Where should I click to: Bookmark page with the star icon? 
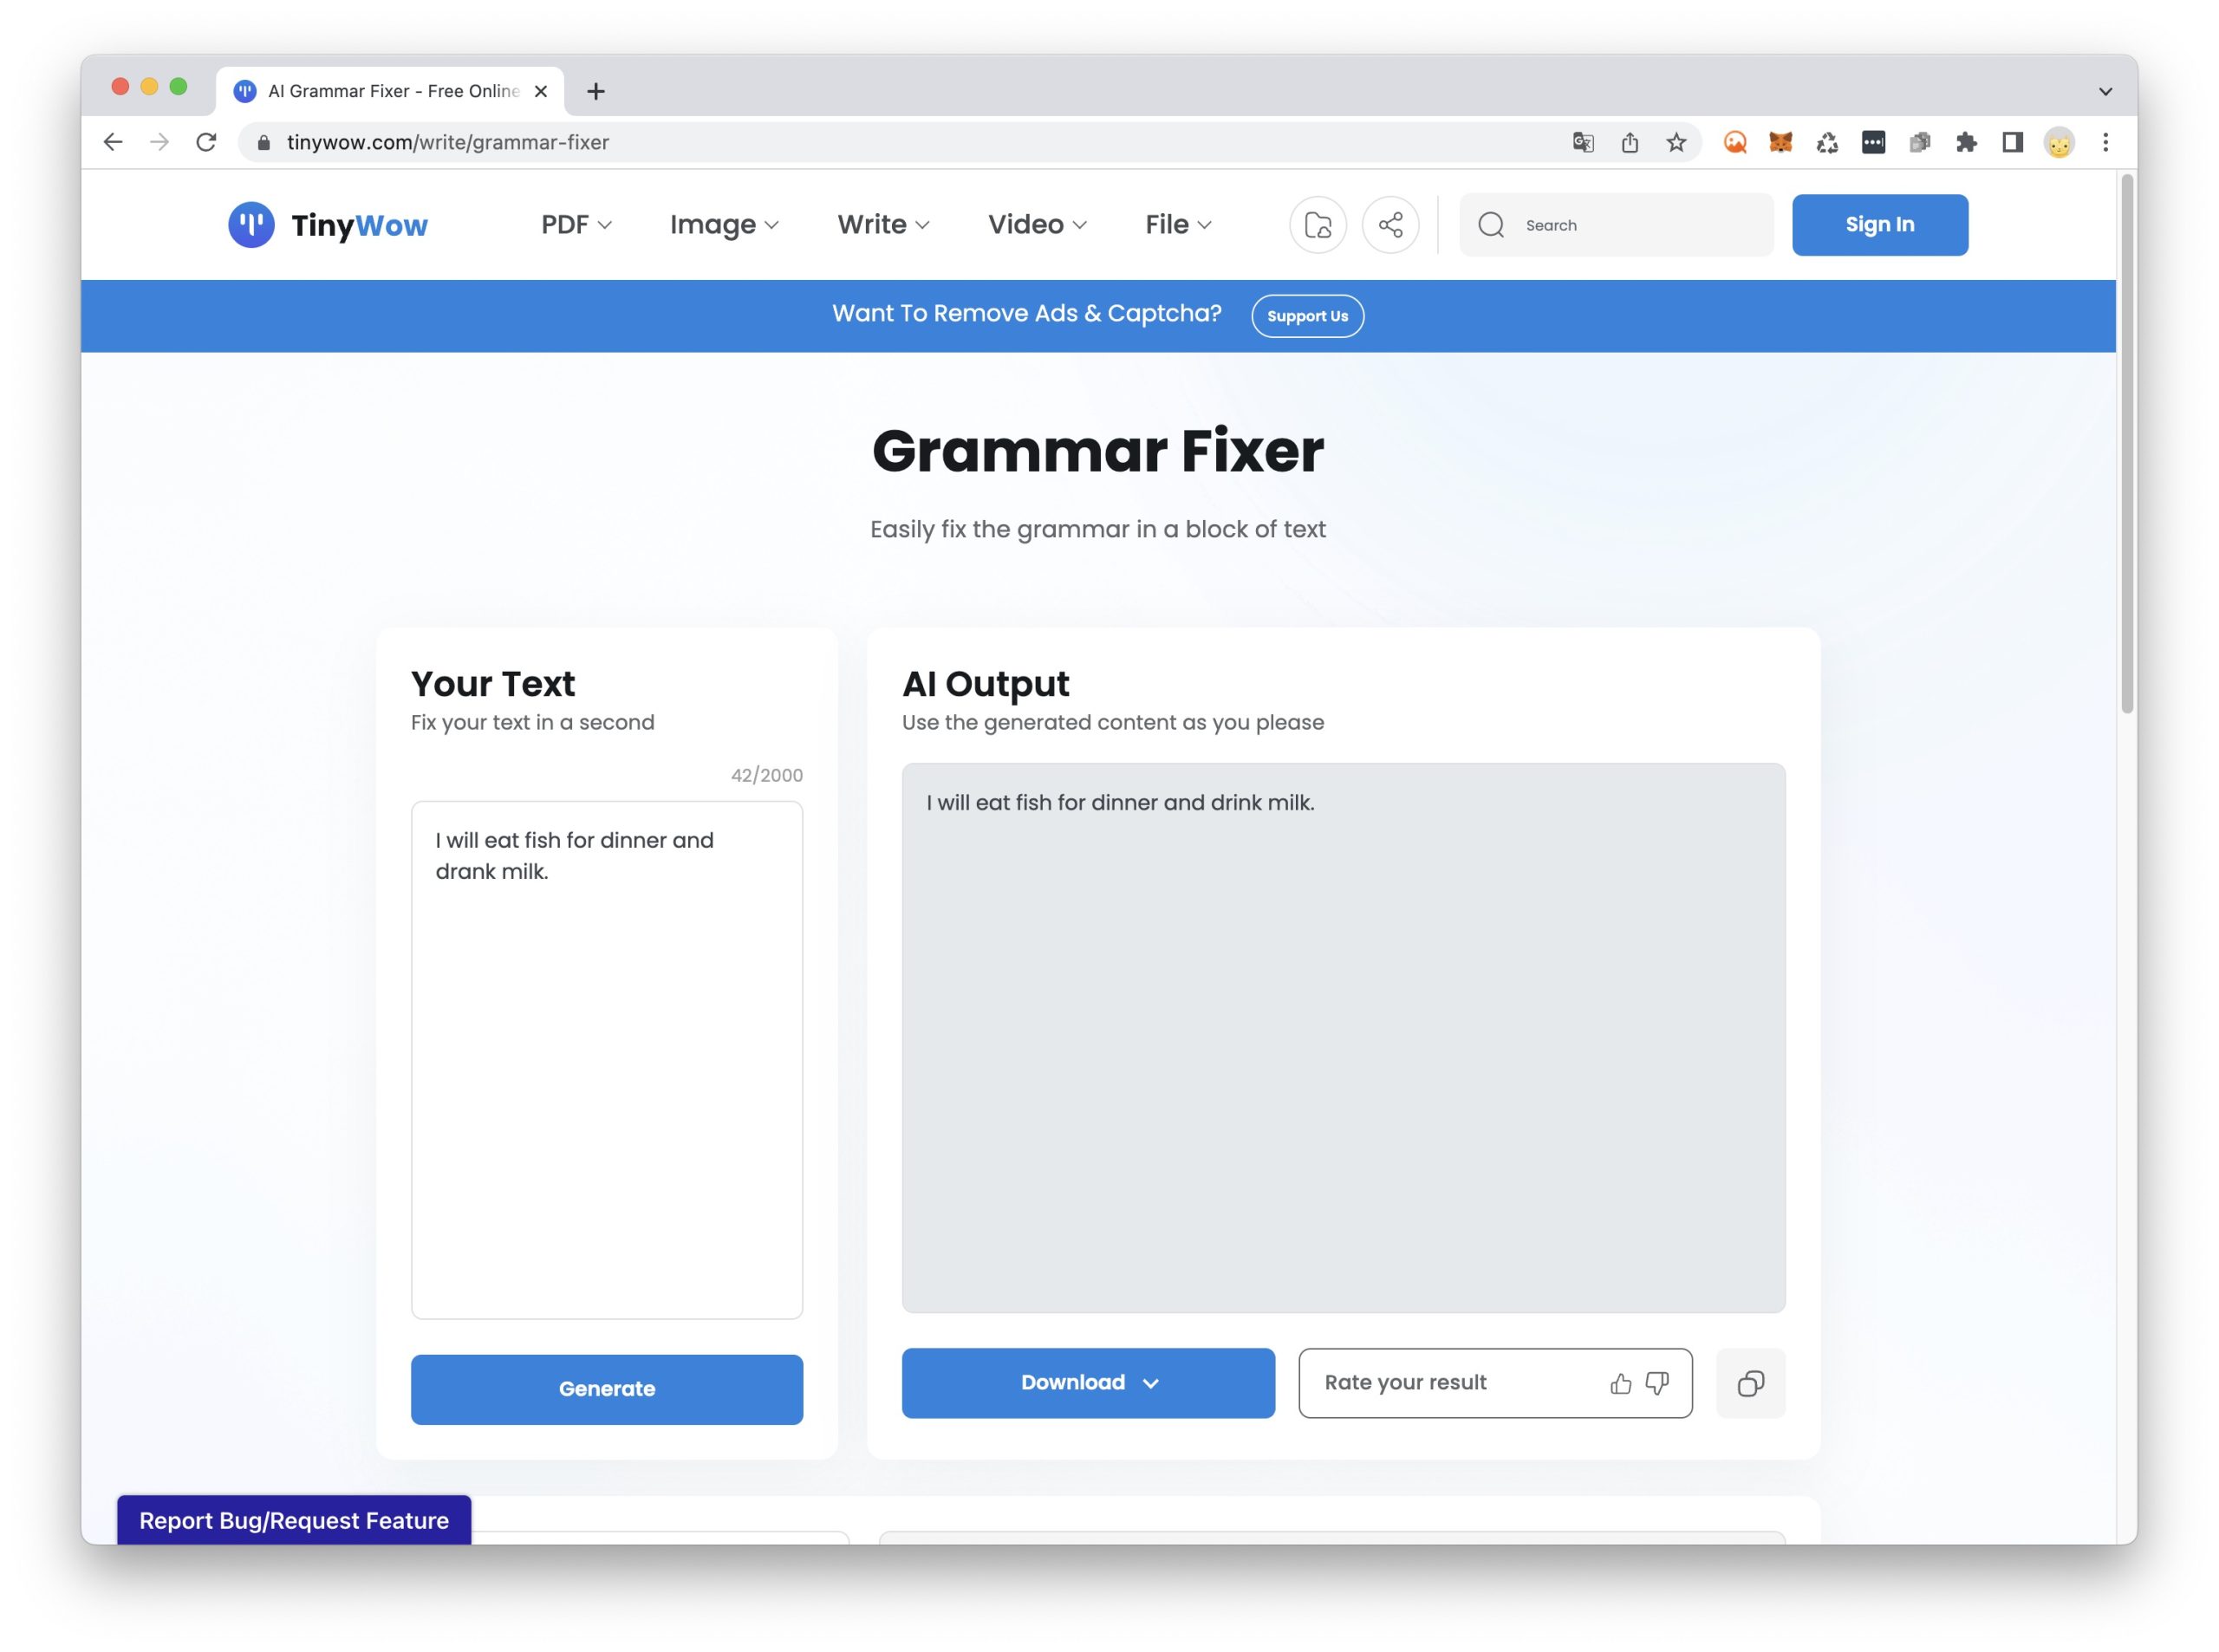(1676, 142)
